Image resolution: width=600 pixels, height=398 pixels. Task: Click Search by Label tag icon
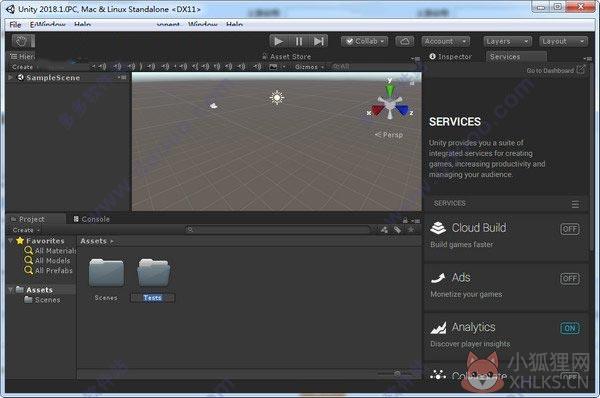click(x=398, y=230)
